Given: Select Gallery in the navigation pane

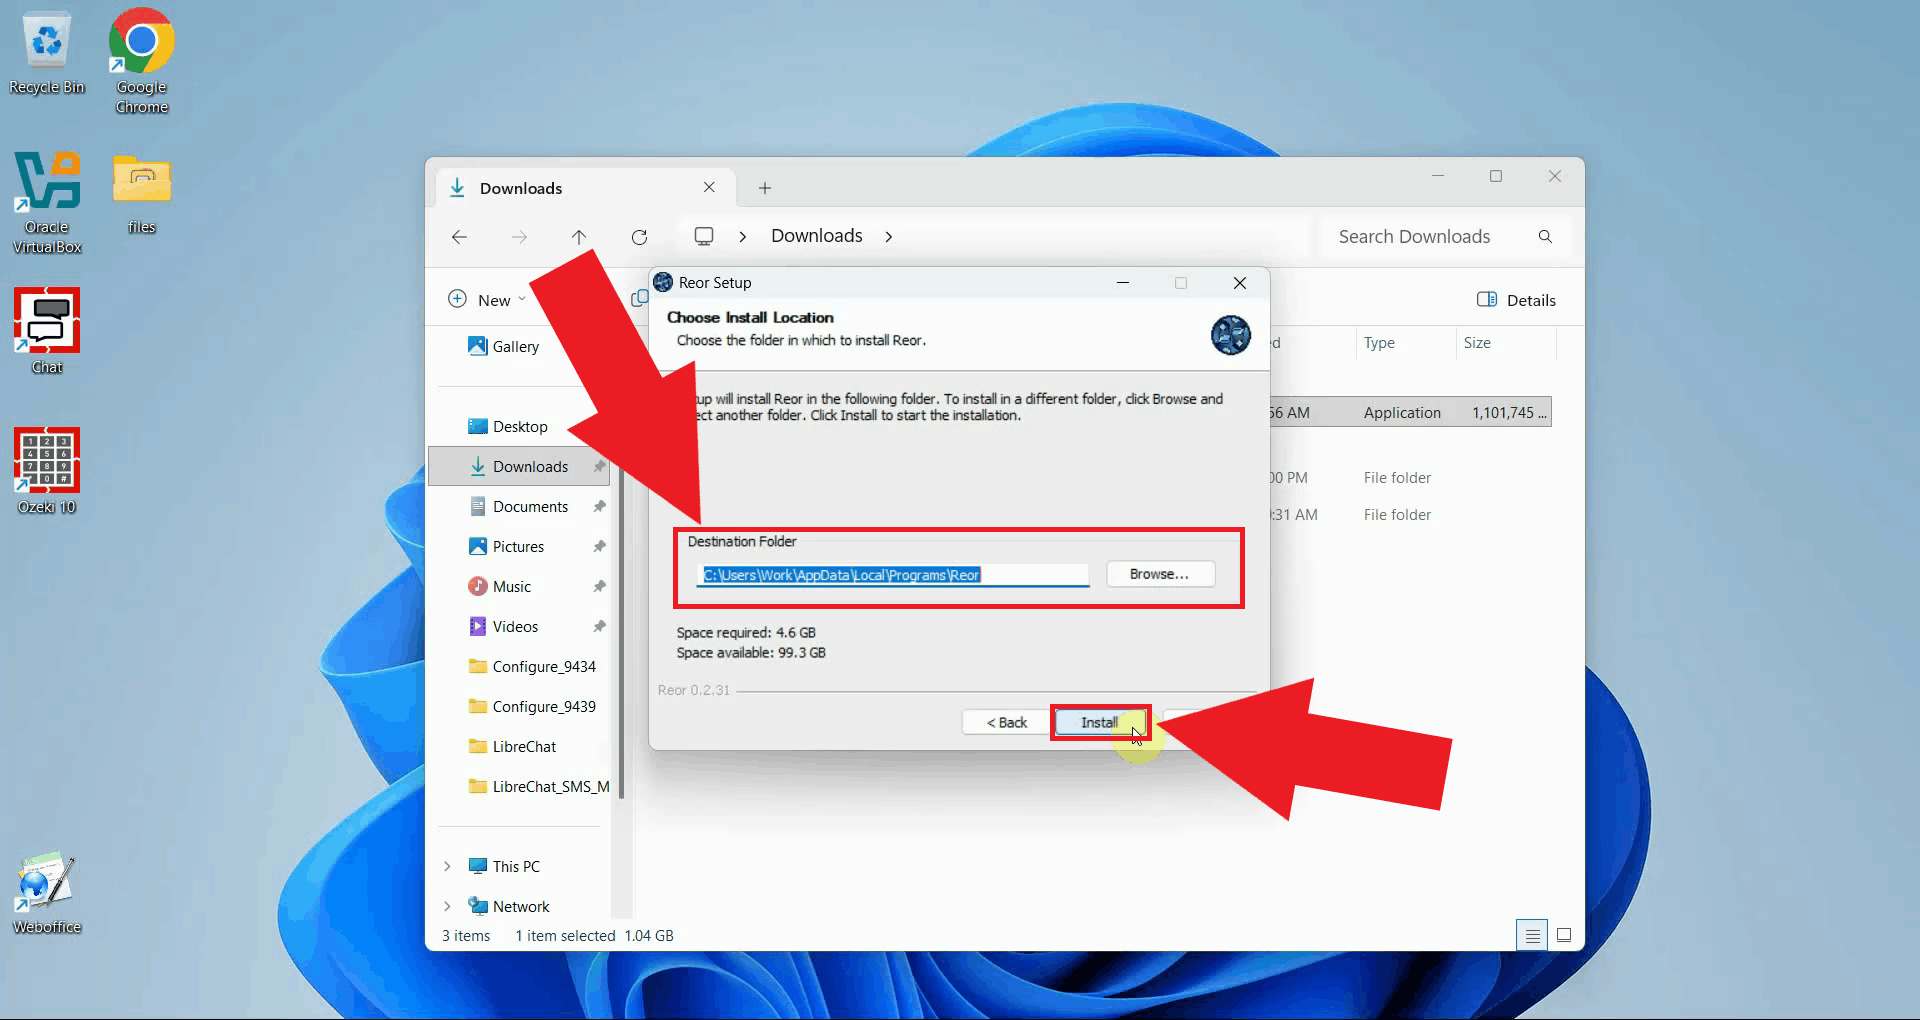Looking at the screenshot, I should [503, 346].
